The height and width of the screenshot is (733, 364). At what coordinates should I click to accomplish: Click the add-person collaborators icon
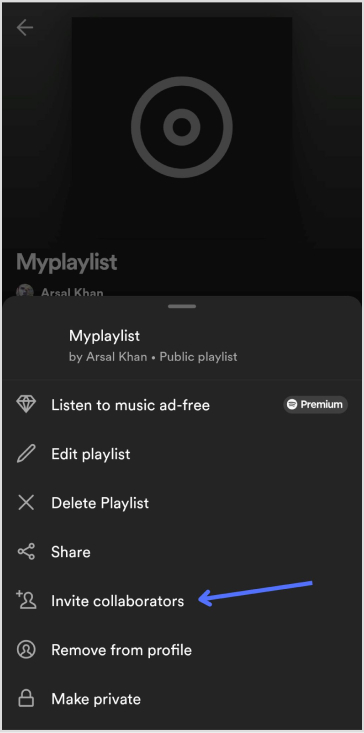tap(26, 600)
